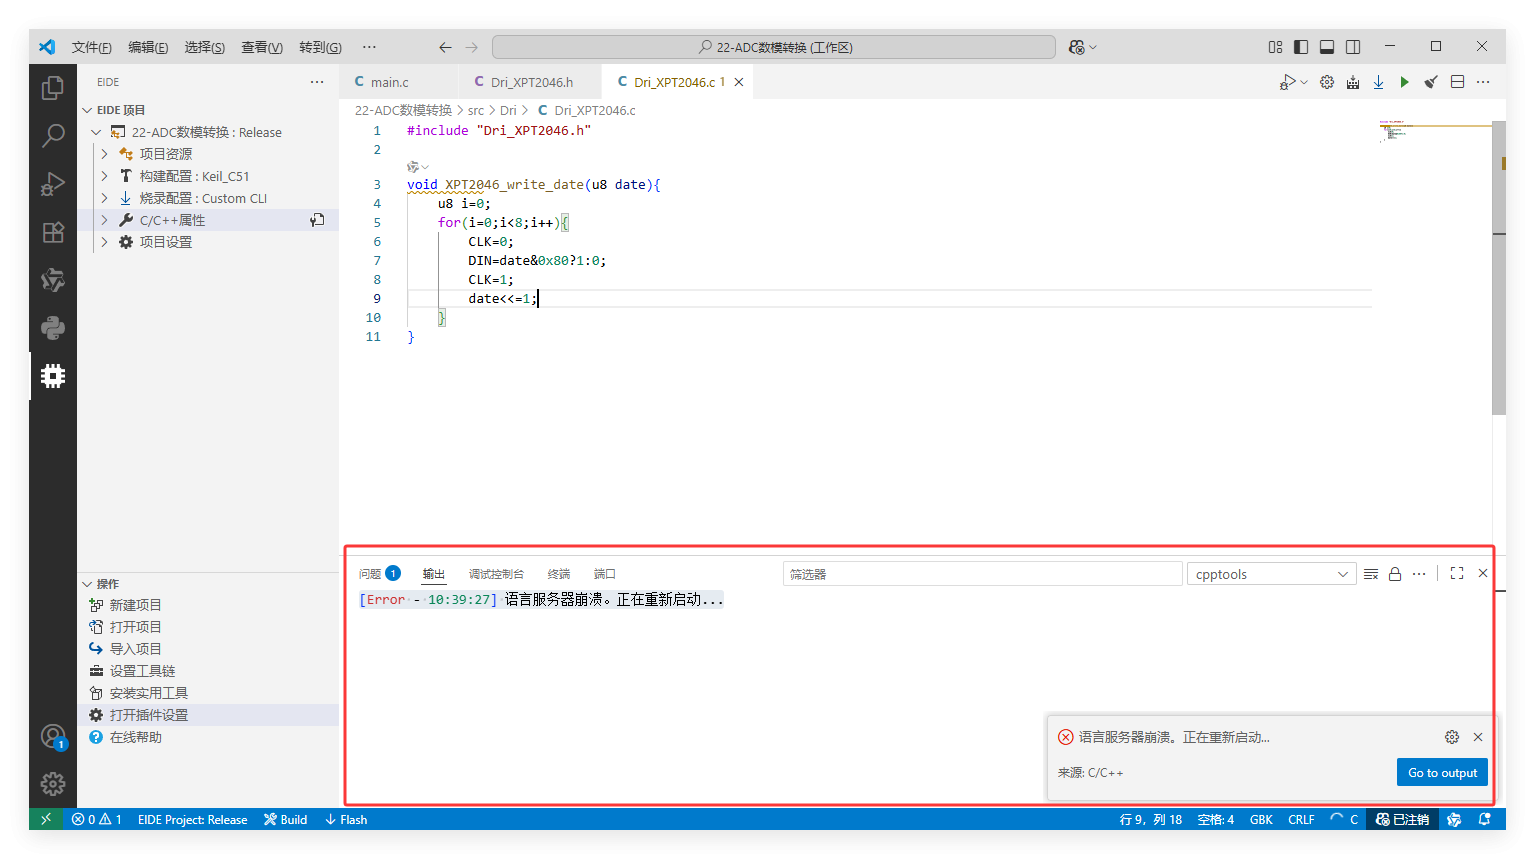This screenshot has height=859, width=1535.
Task: Toggle the primary side bar visibility
Action: click(x=1301, y=47)
